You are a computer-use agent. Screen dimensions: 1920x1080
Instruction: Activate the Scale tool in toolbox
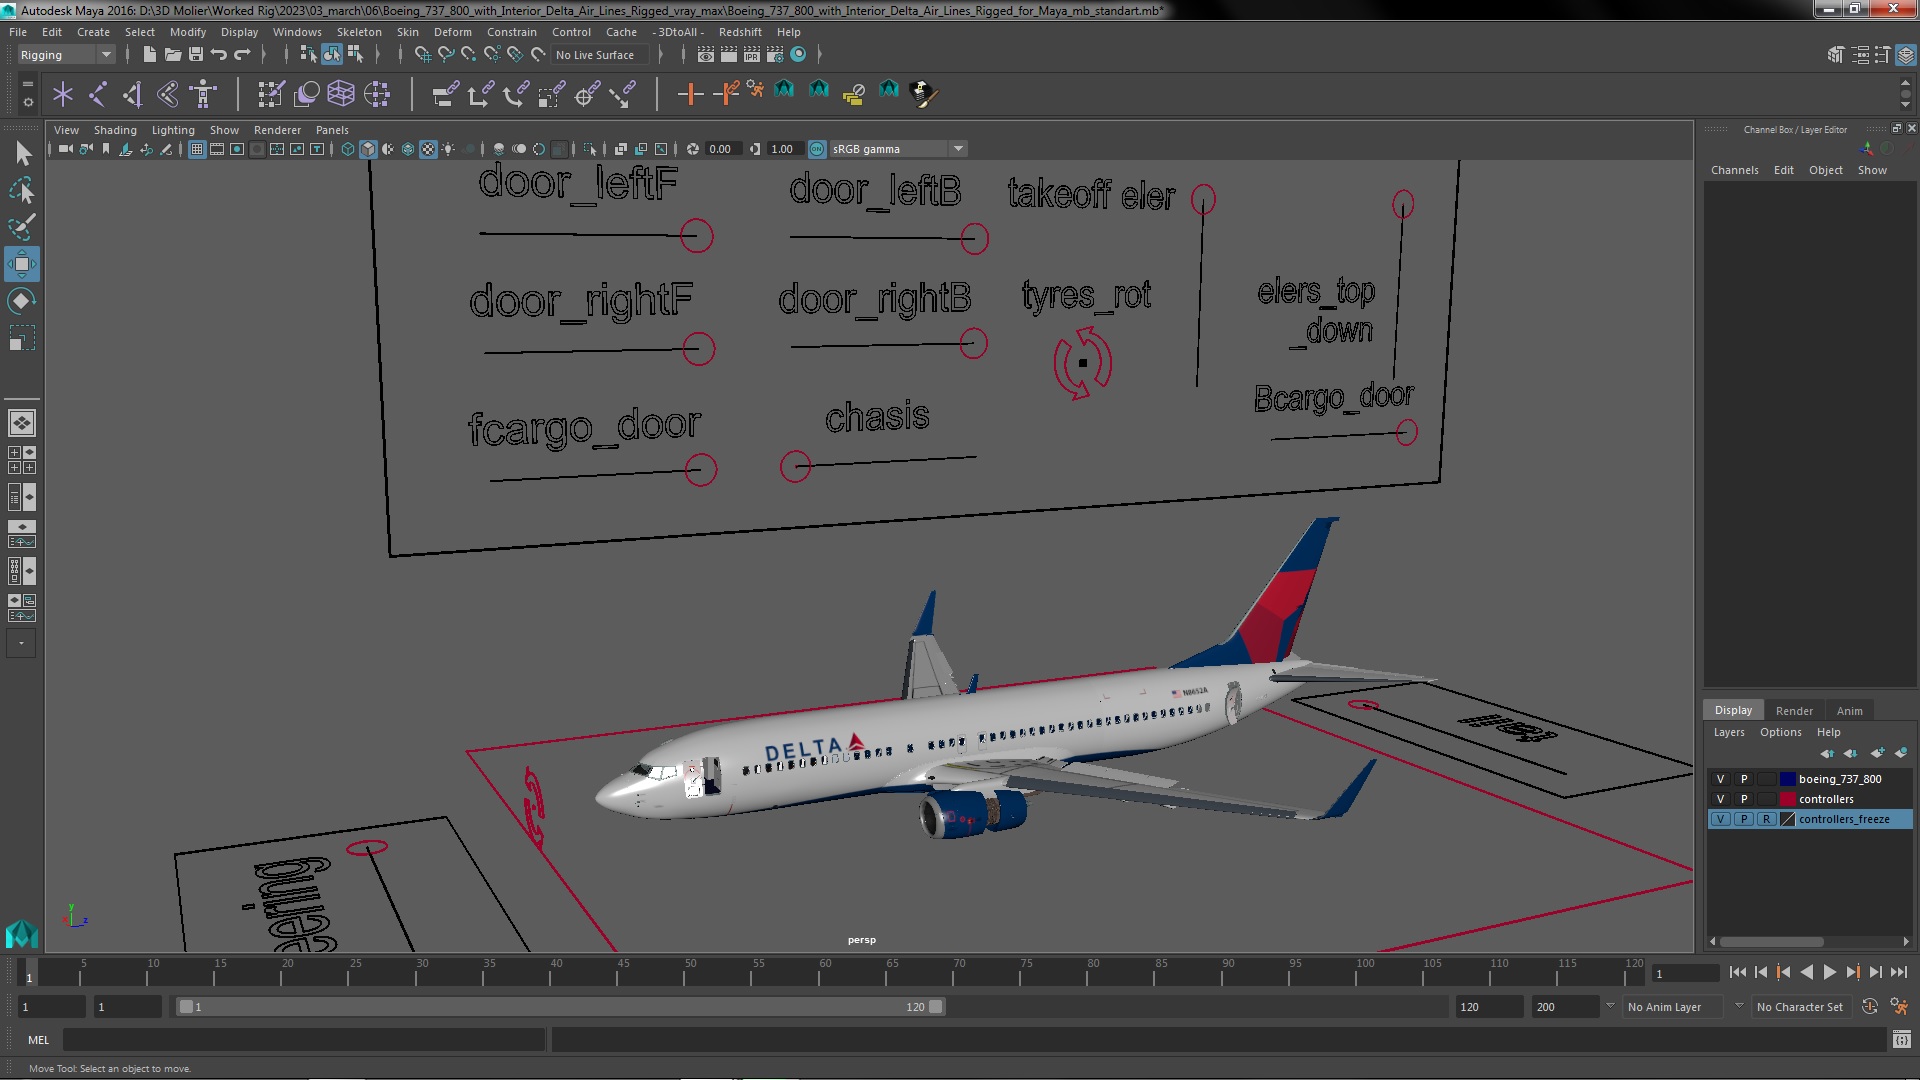(22, 338)
